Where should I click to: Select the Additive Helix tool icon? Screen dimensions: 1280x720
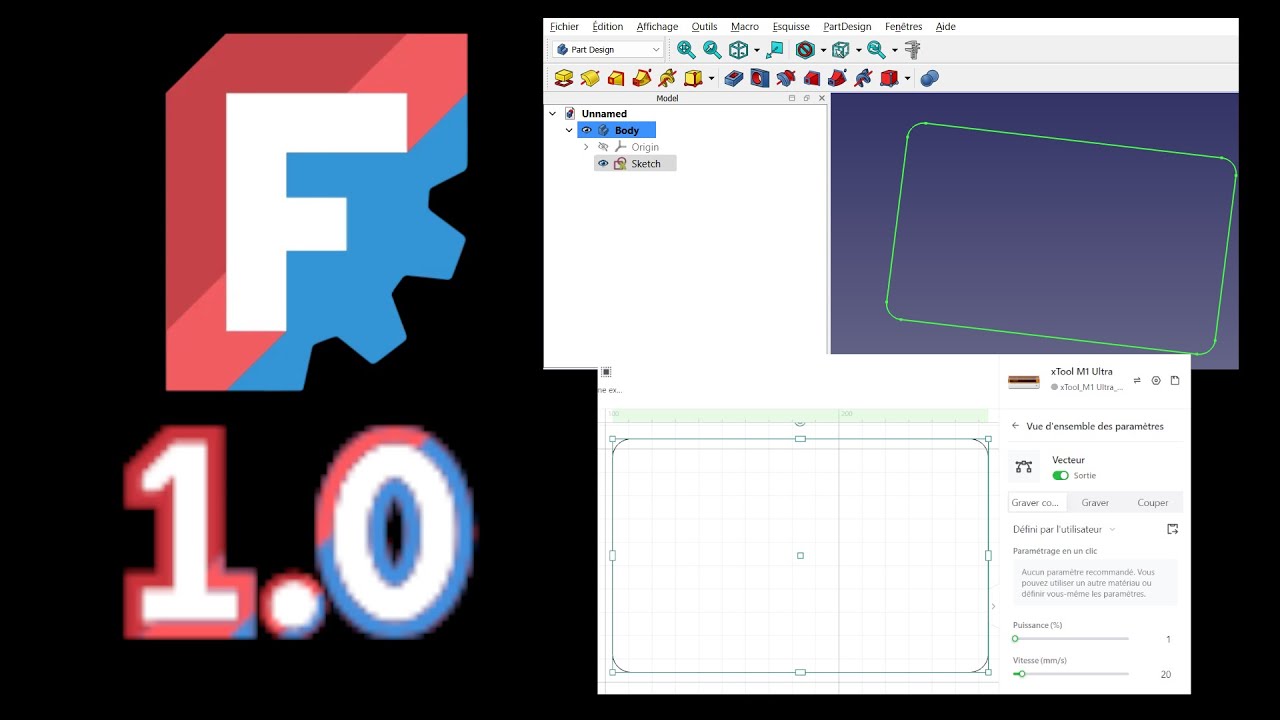pos(667,78)
